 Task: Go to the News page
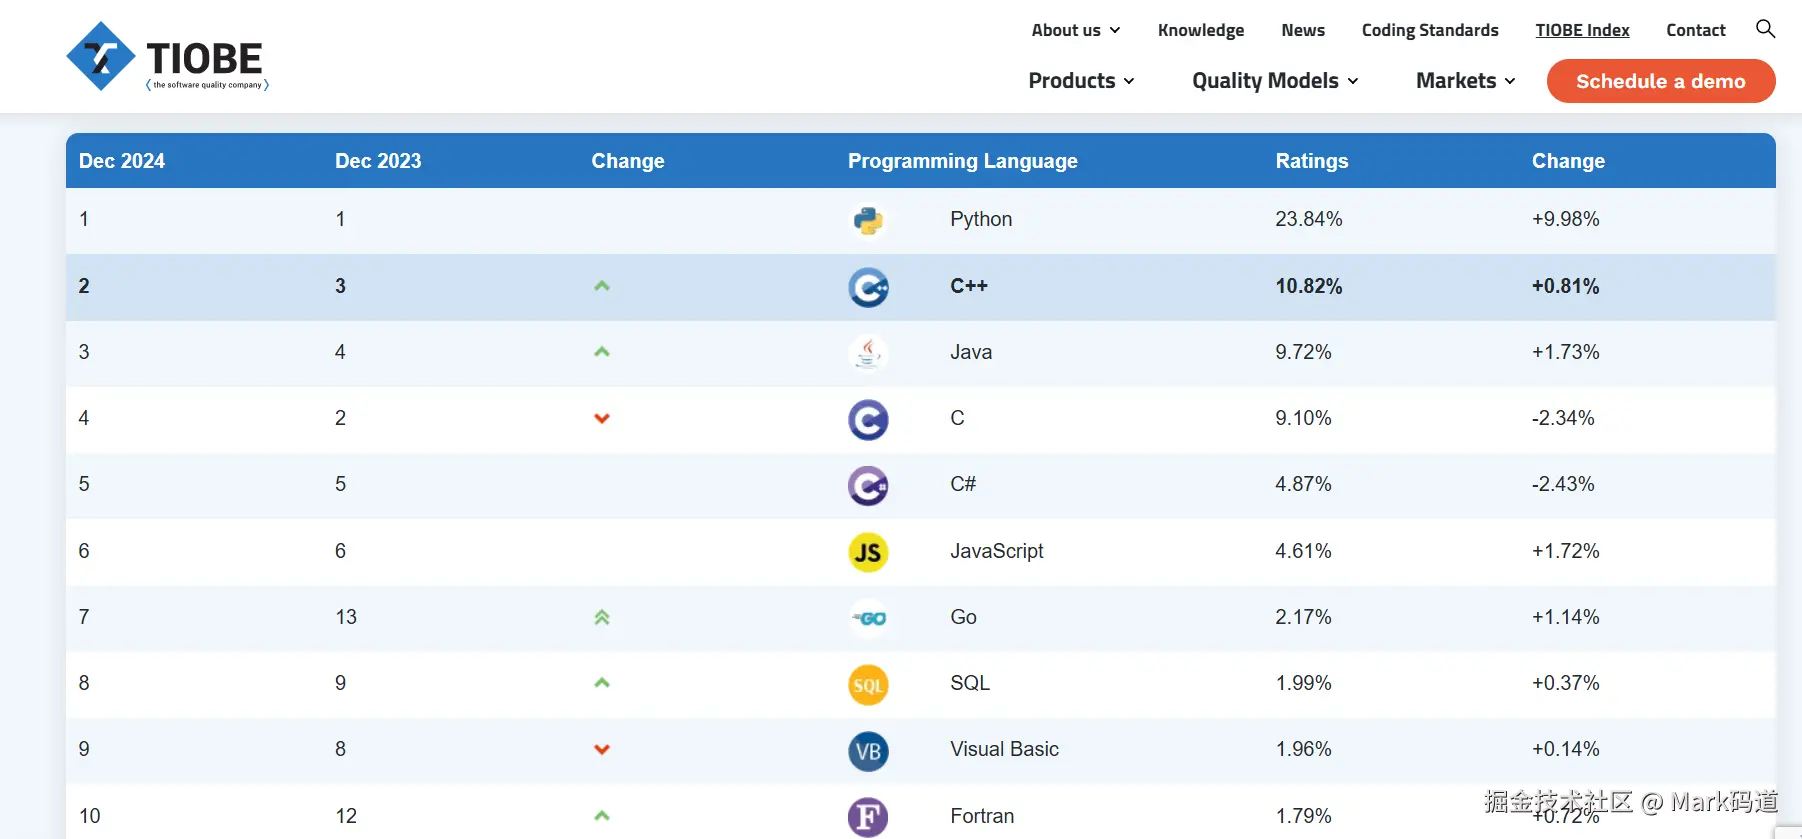(x=1302, y=30)
